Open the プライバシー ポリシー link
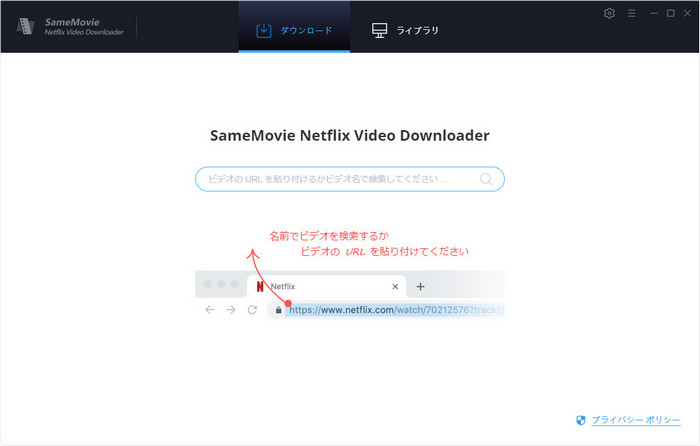The height and width of the screenshot is (446, 700). pos(636,420)
